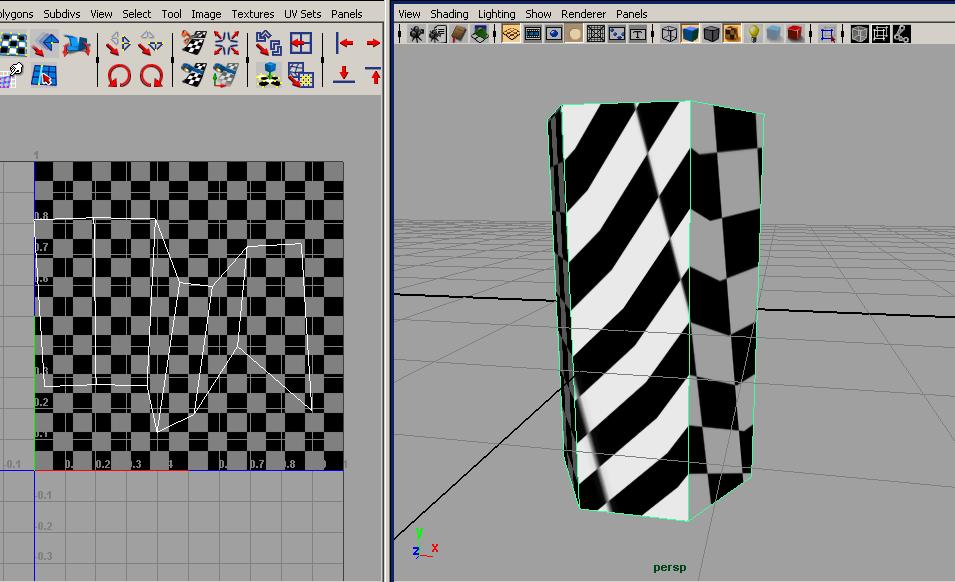955x582 pixels.
Task: Click the sew UV edges icon
Action: [194, 75]
